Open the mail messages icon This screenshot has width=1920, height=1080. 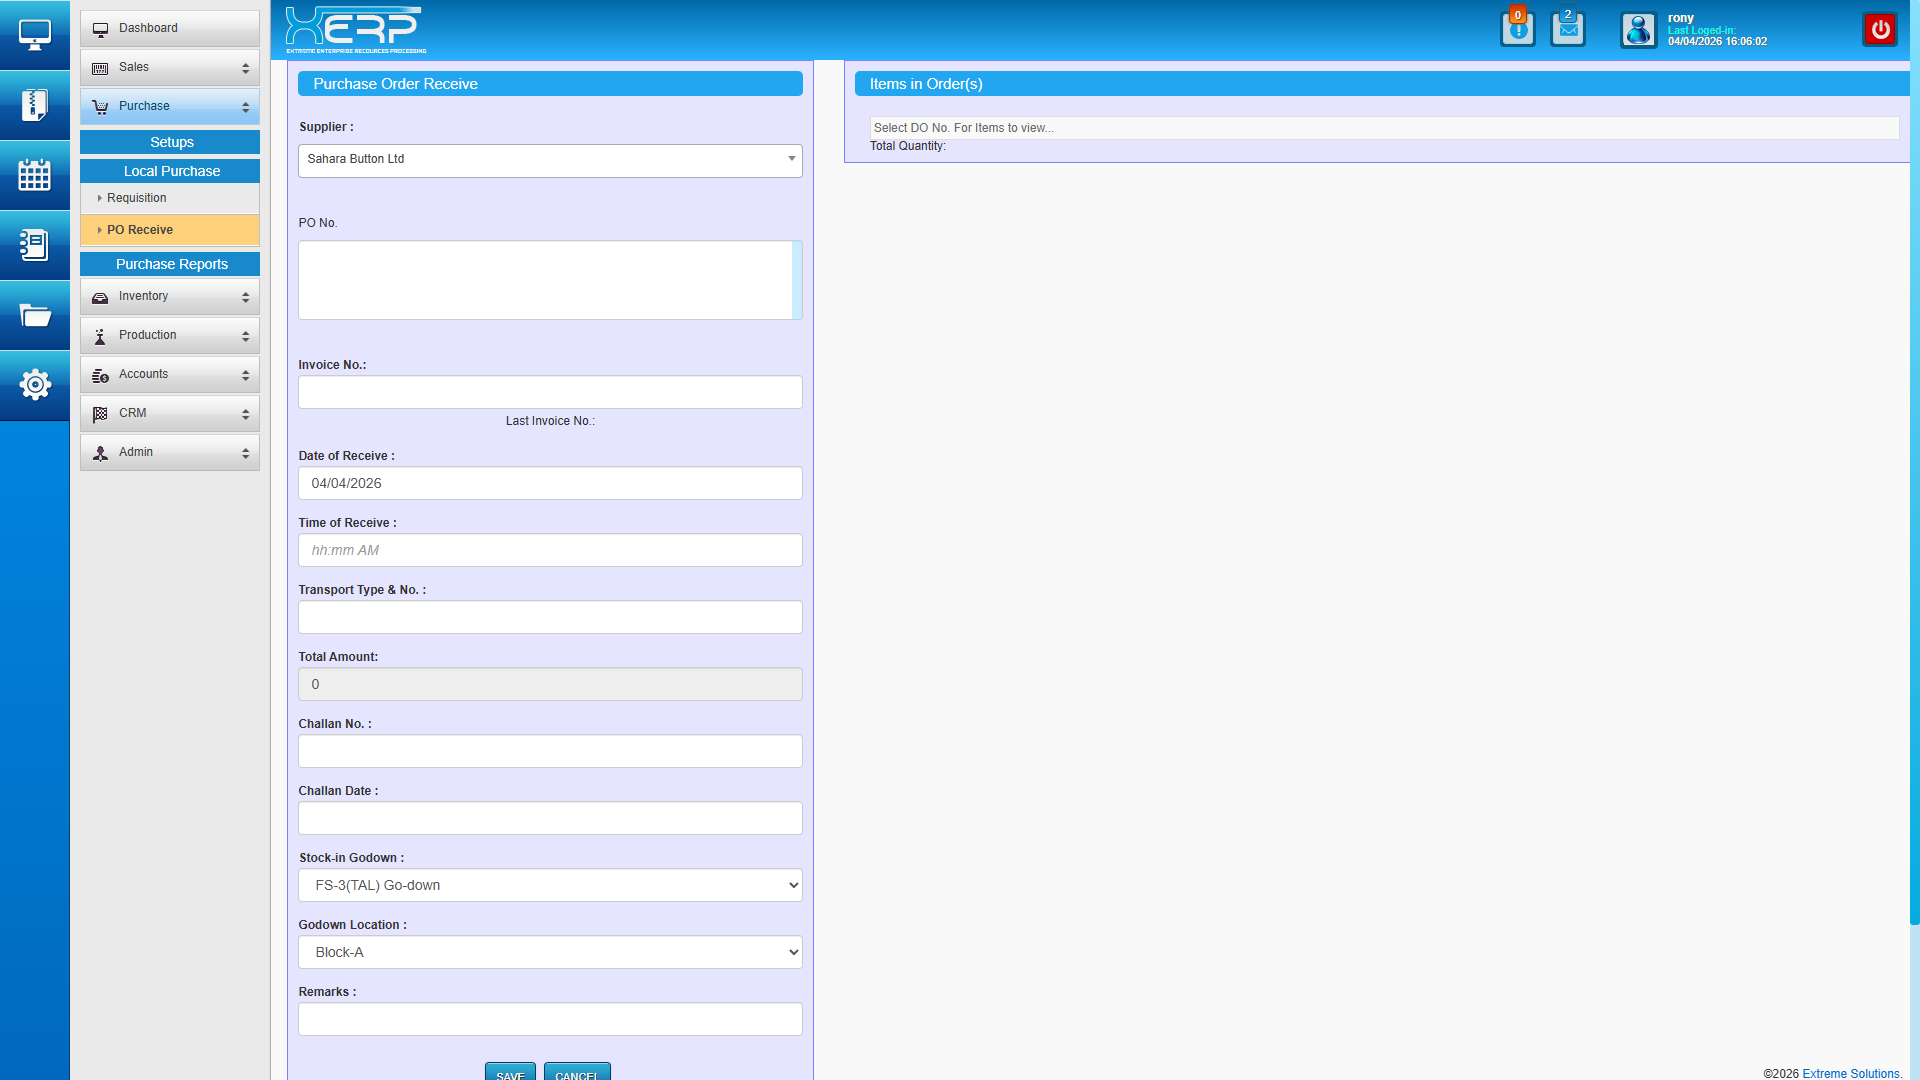coord(1567,29)
